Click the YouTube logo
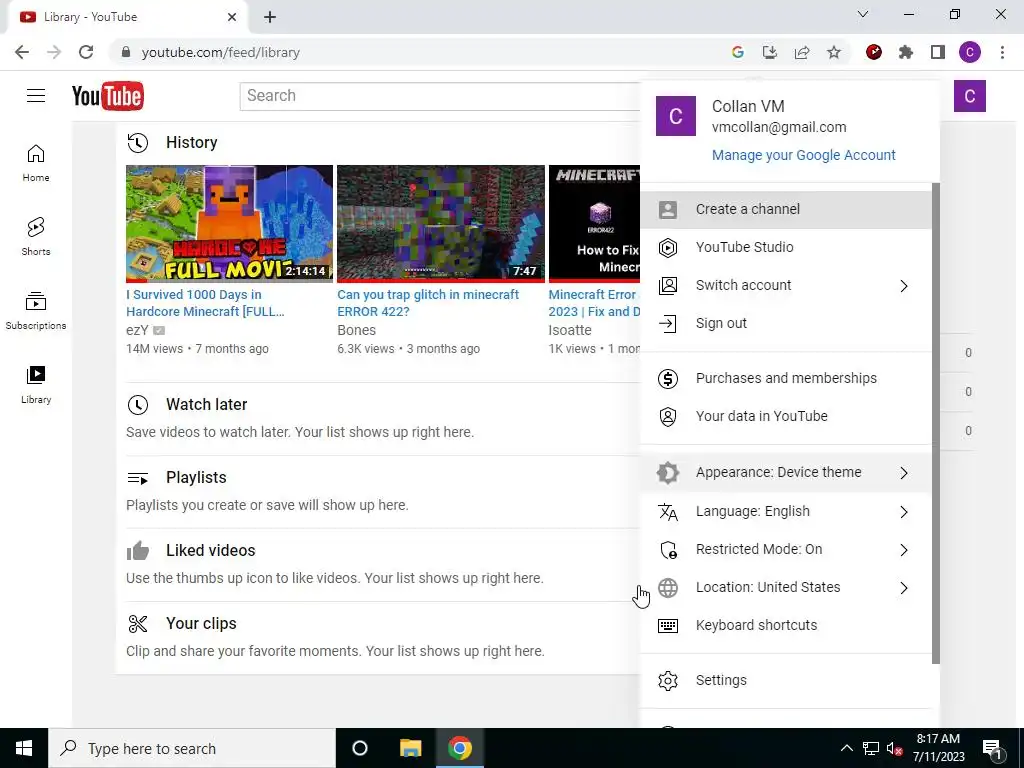 click(x=108, y=96)
